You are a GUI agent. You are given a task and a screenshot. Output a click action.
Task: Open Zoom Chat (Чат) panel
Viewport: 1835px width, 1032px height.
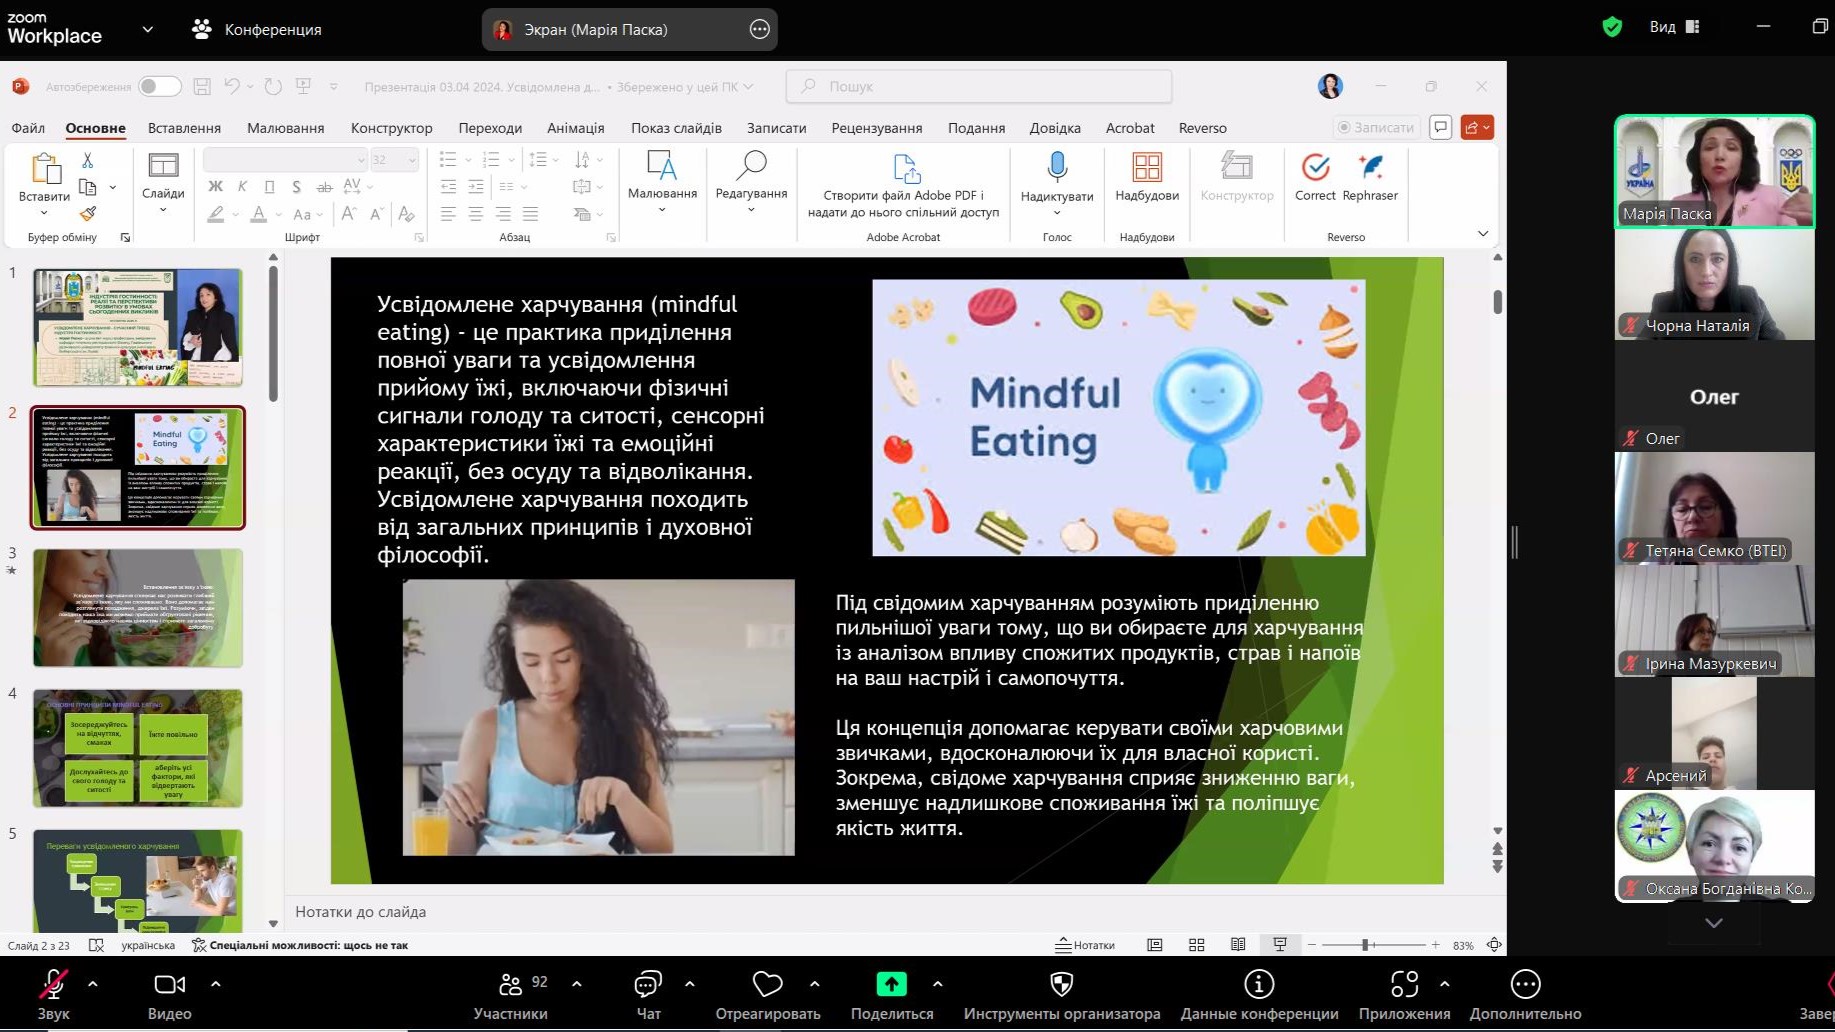(648, 985)
